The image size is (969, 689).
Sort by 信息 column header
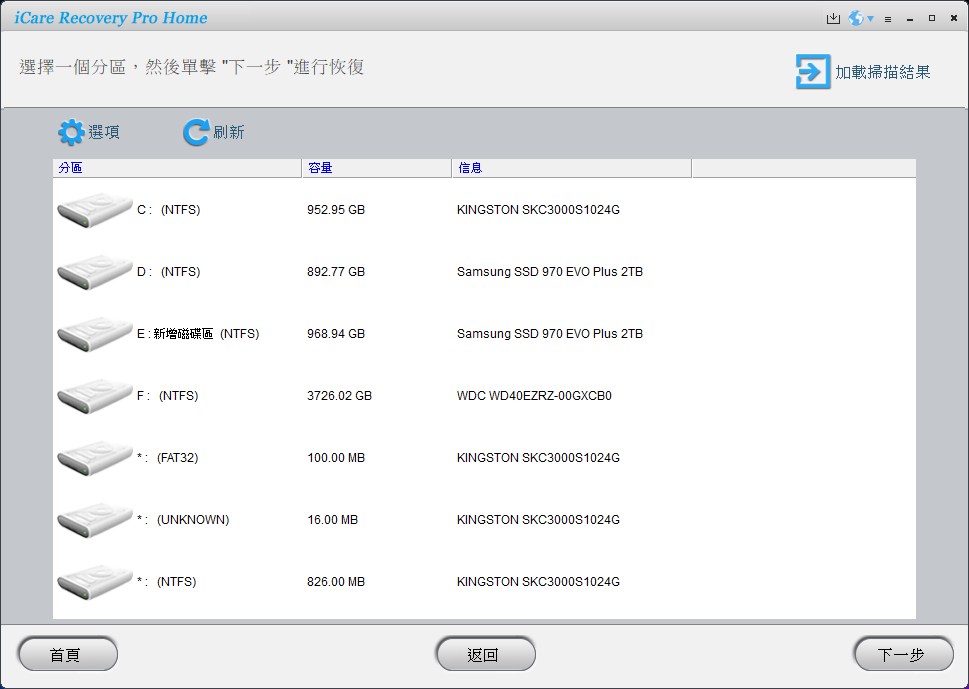pos(572,168)
